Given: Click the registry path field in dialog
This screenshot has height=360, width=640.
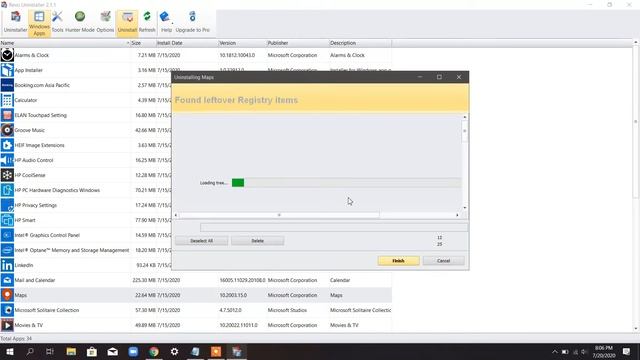Looking at the screenshot, I should 334,227.
